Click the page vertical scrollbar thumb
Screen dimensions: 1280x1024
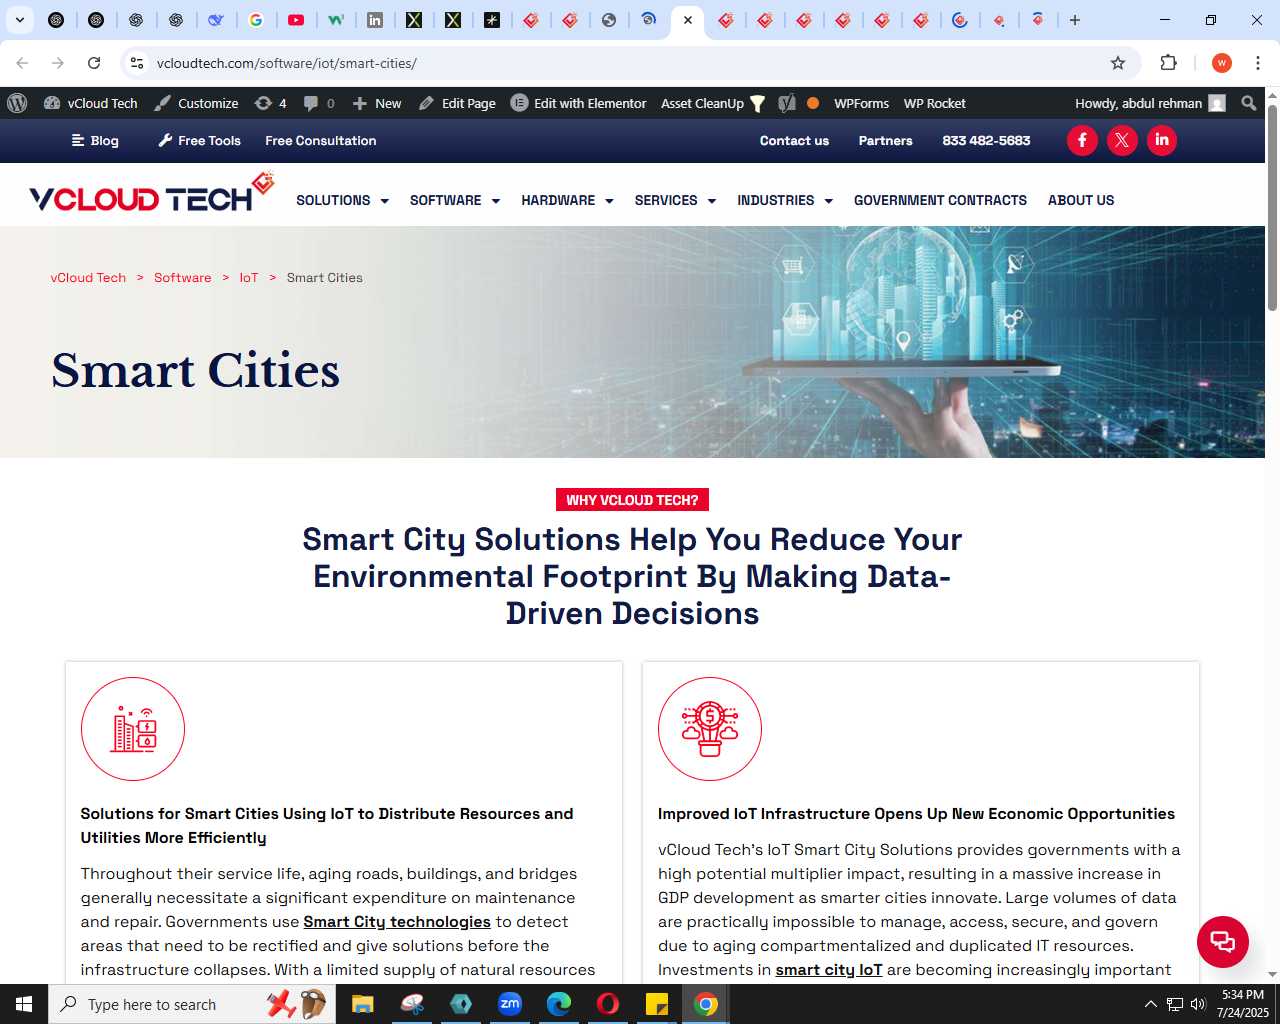[1272, 207]
